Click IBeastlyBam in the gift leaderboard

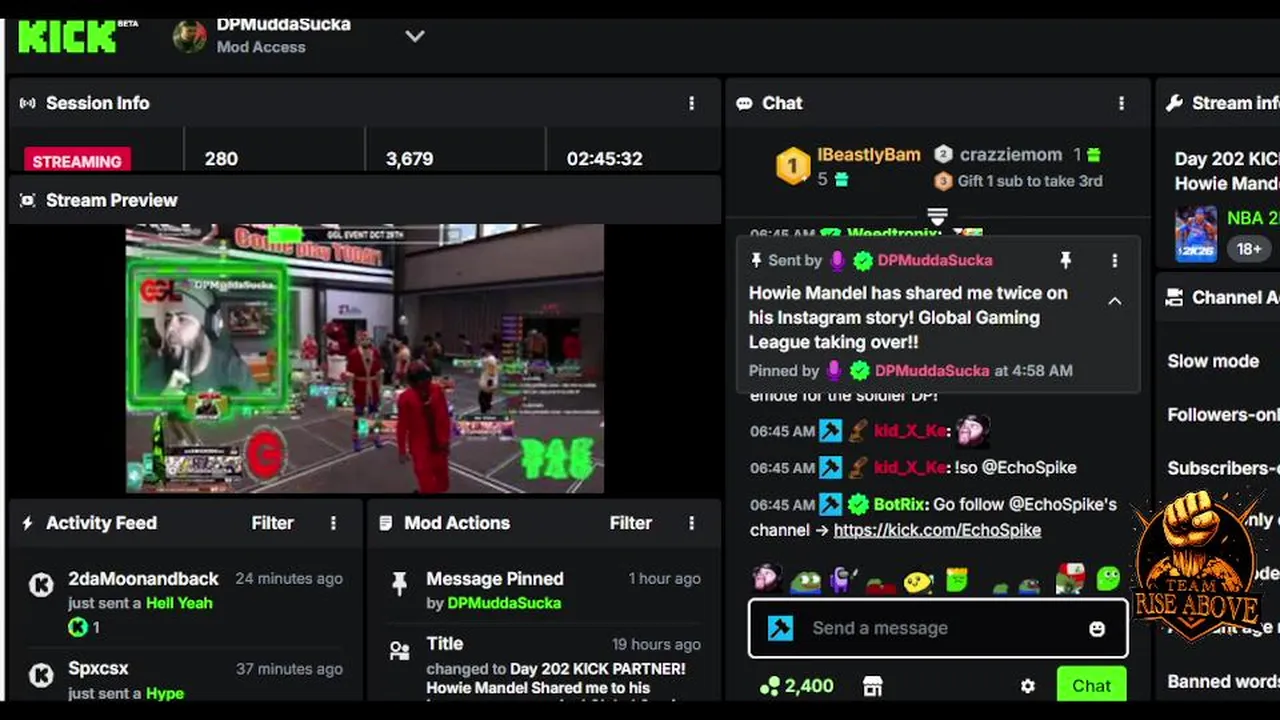tap(869, 155)
